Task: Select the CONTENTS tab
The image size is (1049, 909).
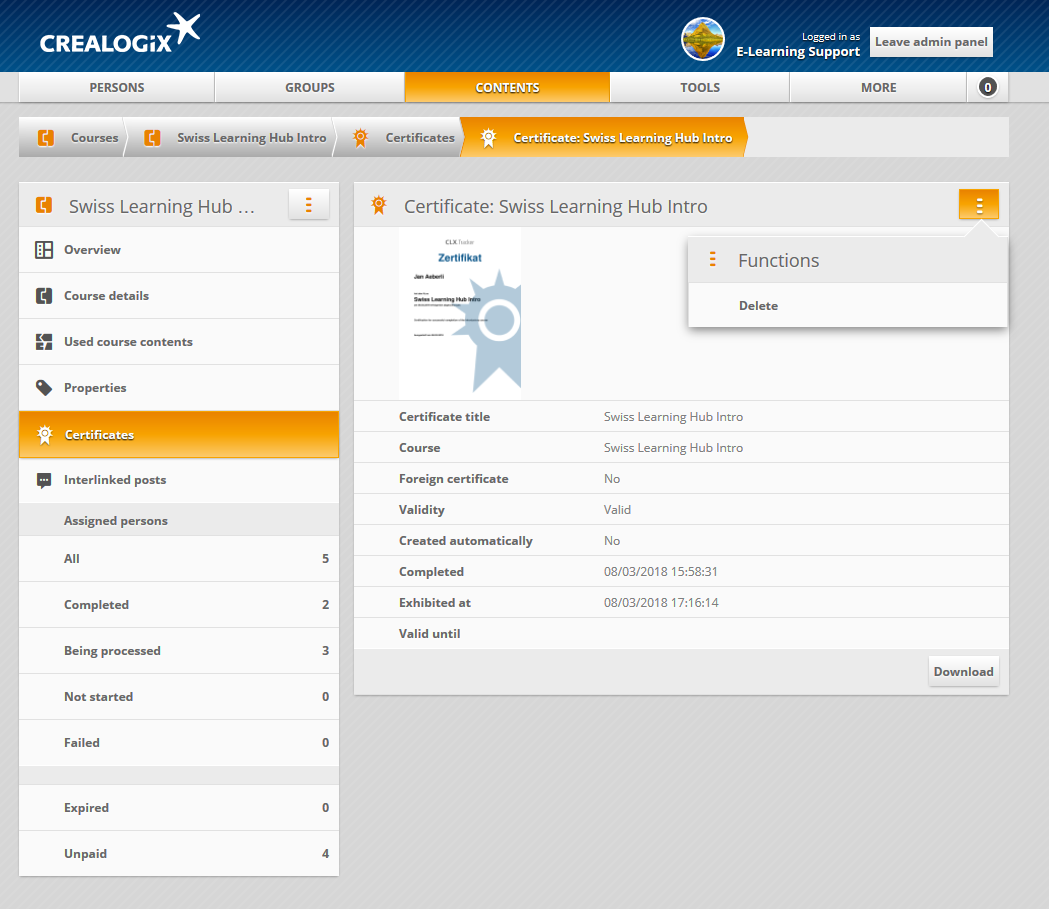Action: point(507,88)
